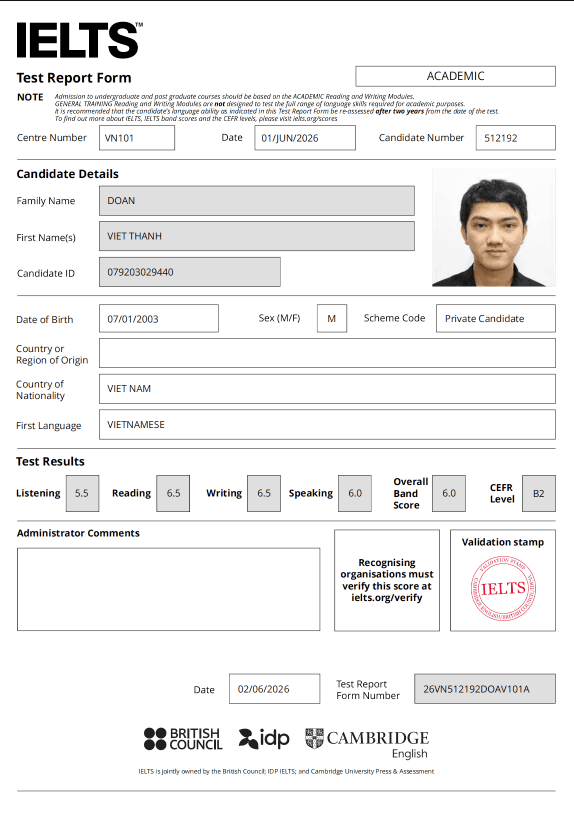The image size is (574, 813).
Task: Click the idp logo
Action: pos(264,738)
